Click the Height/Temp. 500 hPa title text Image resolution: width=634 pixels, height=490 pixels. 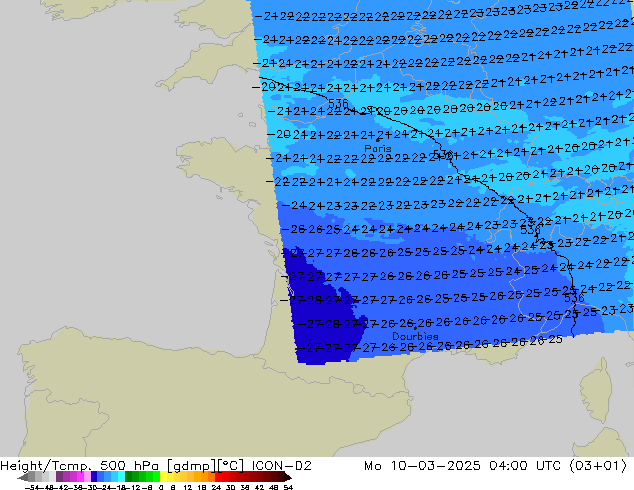79,466
